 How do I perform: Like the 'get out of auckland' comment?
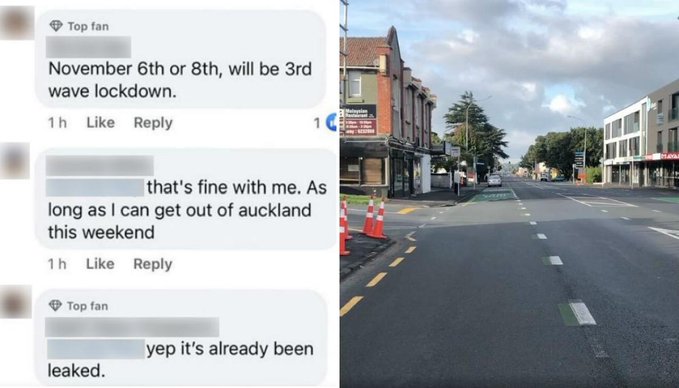pos(100,264)
